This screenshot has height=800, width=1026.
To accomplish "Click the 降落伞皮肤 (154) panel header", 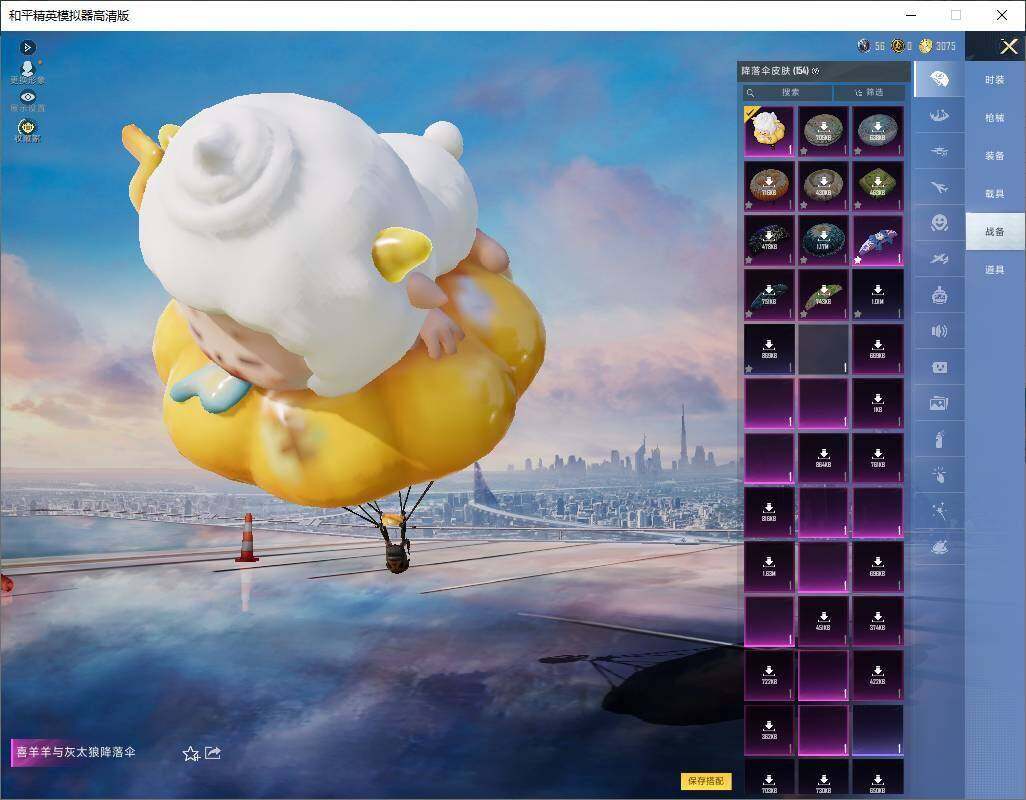I will [x=823, y=71].
